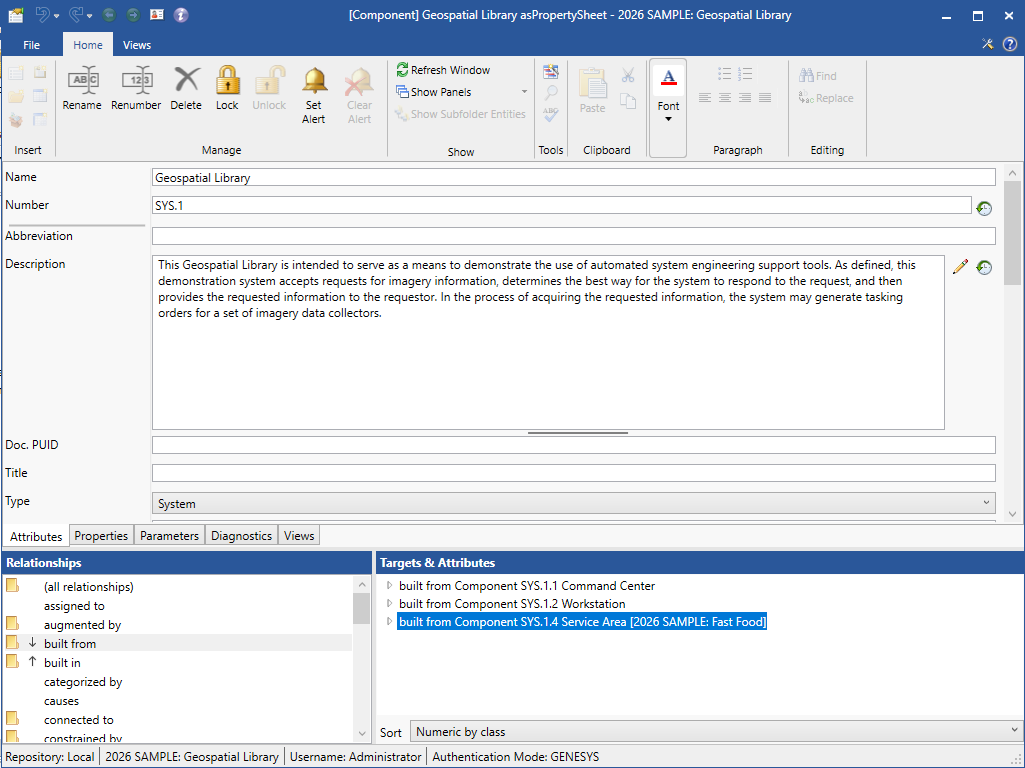Switch to the Diagnostics tab
The height and width of the screenshot is (768, 1025).
(x=241, y=536)
